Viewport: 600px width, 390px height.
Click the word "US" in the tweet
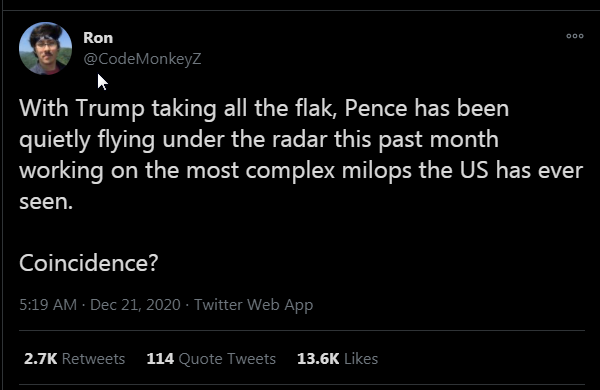pyautogui.click(x=474, y=170)
